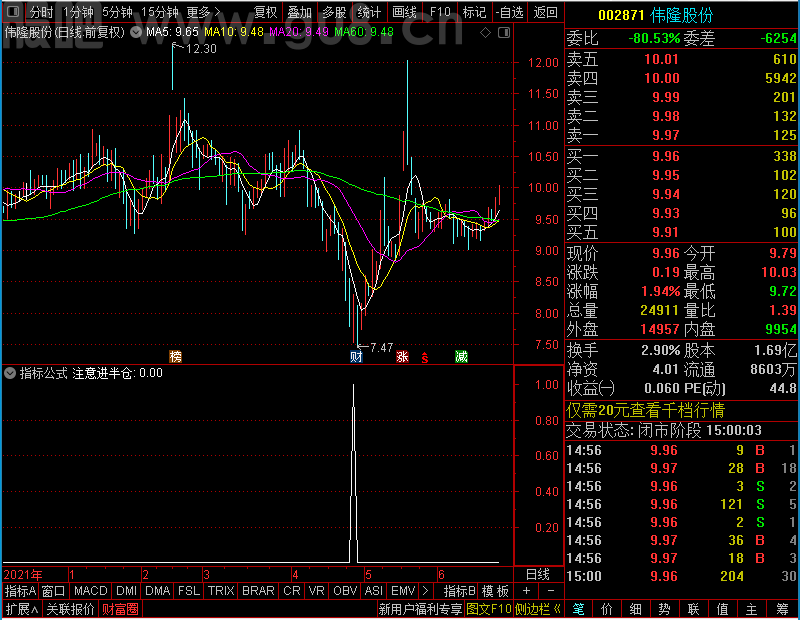The width and height of the screenshot is (800, 620).
Task: Click the 002871 伟隆股份 stock title
Action: coord(655,15)
